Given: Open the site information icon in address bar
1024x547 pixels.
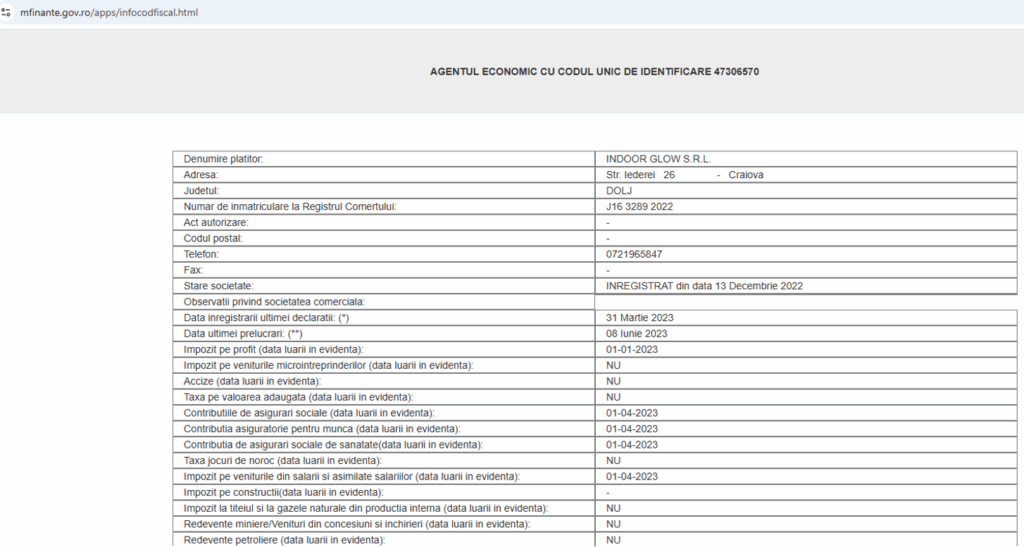Looking at the screenshot, I should (x=7, y=12).
